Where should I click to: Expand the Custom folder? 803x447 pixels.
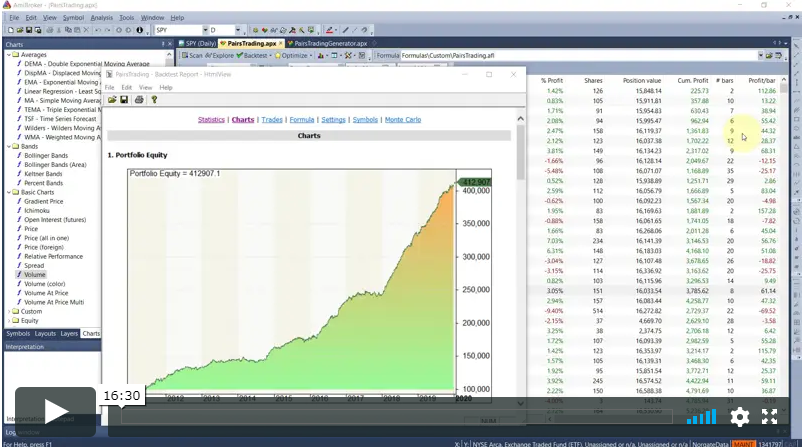tap(9, 311)
